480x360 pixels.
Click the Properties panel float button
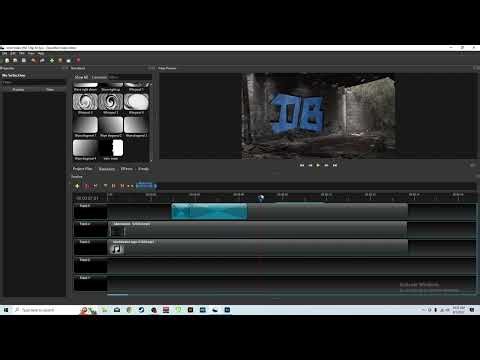point(63,68)
